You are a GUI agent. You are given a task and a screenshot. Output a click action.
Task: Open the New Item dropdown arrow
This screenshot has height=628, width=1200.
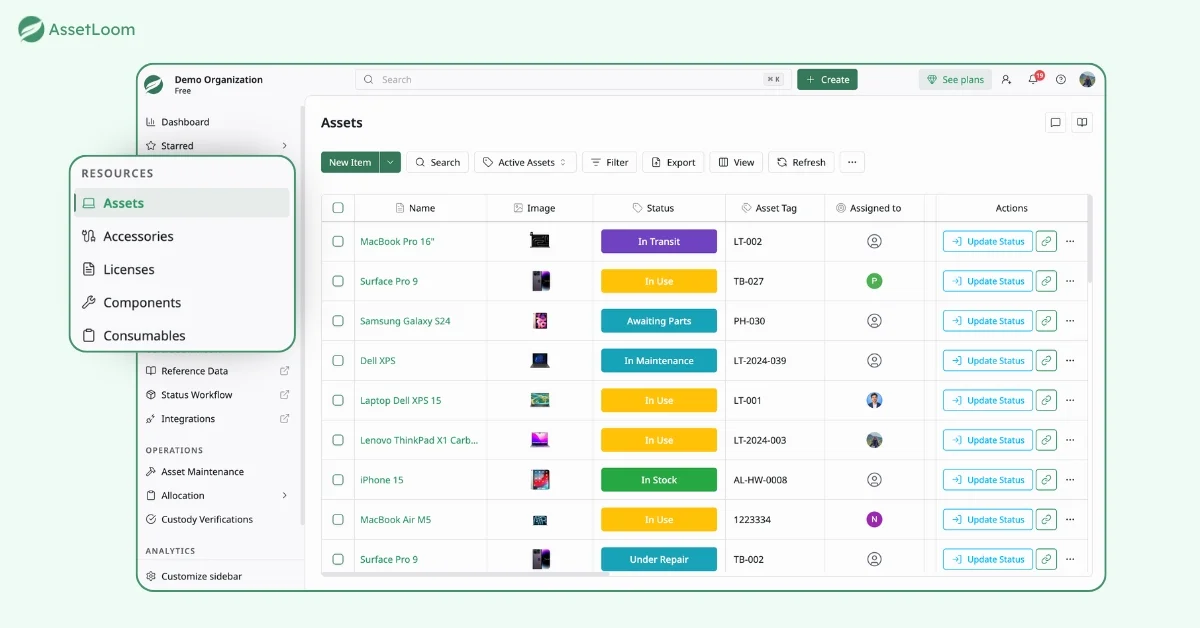coord(390,162)
